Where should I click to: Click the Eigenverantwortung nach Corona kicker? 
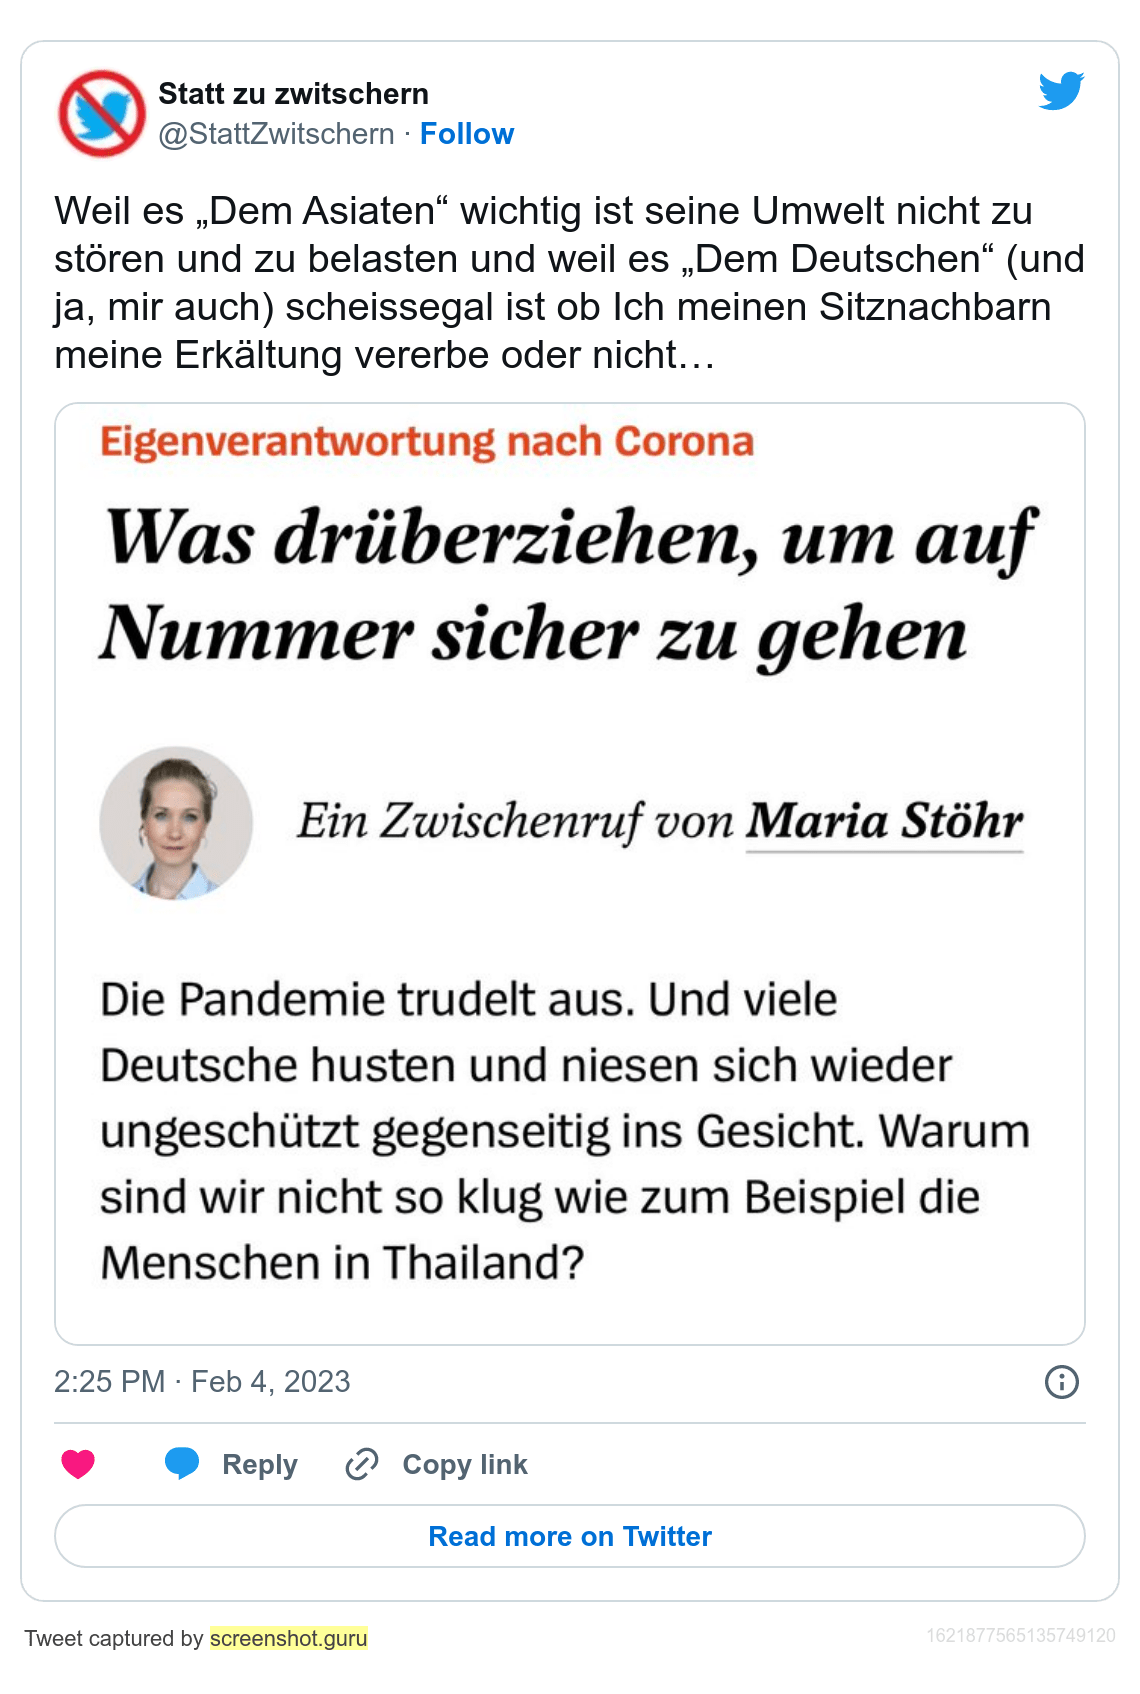click(427, 442)
